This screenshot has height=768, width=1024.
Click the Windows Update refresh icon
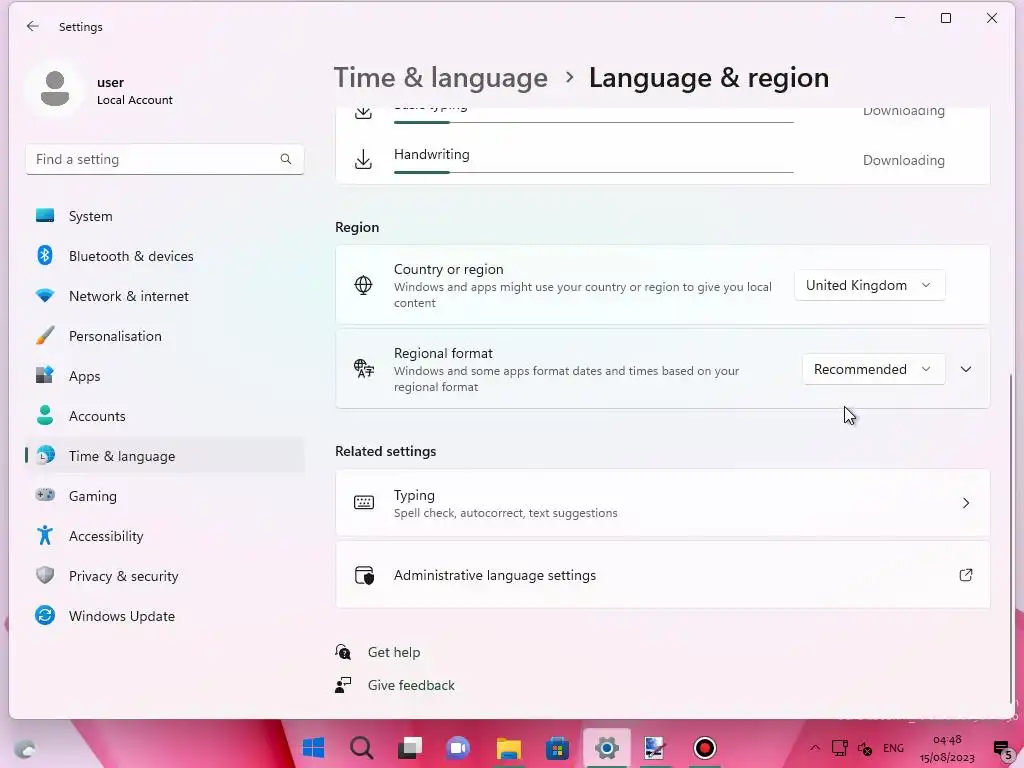pos(45,615)
